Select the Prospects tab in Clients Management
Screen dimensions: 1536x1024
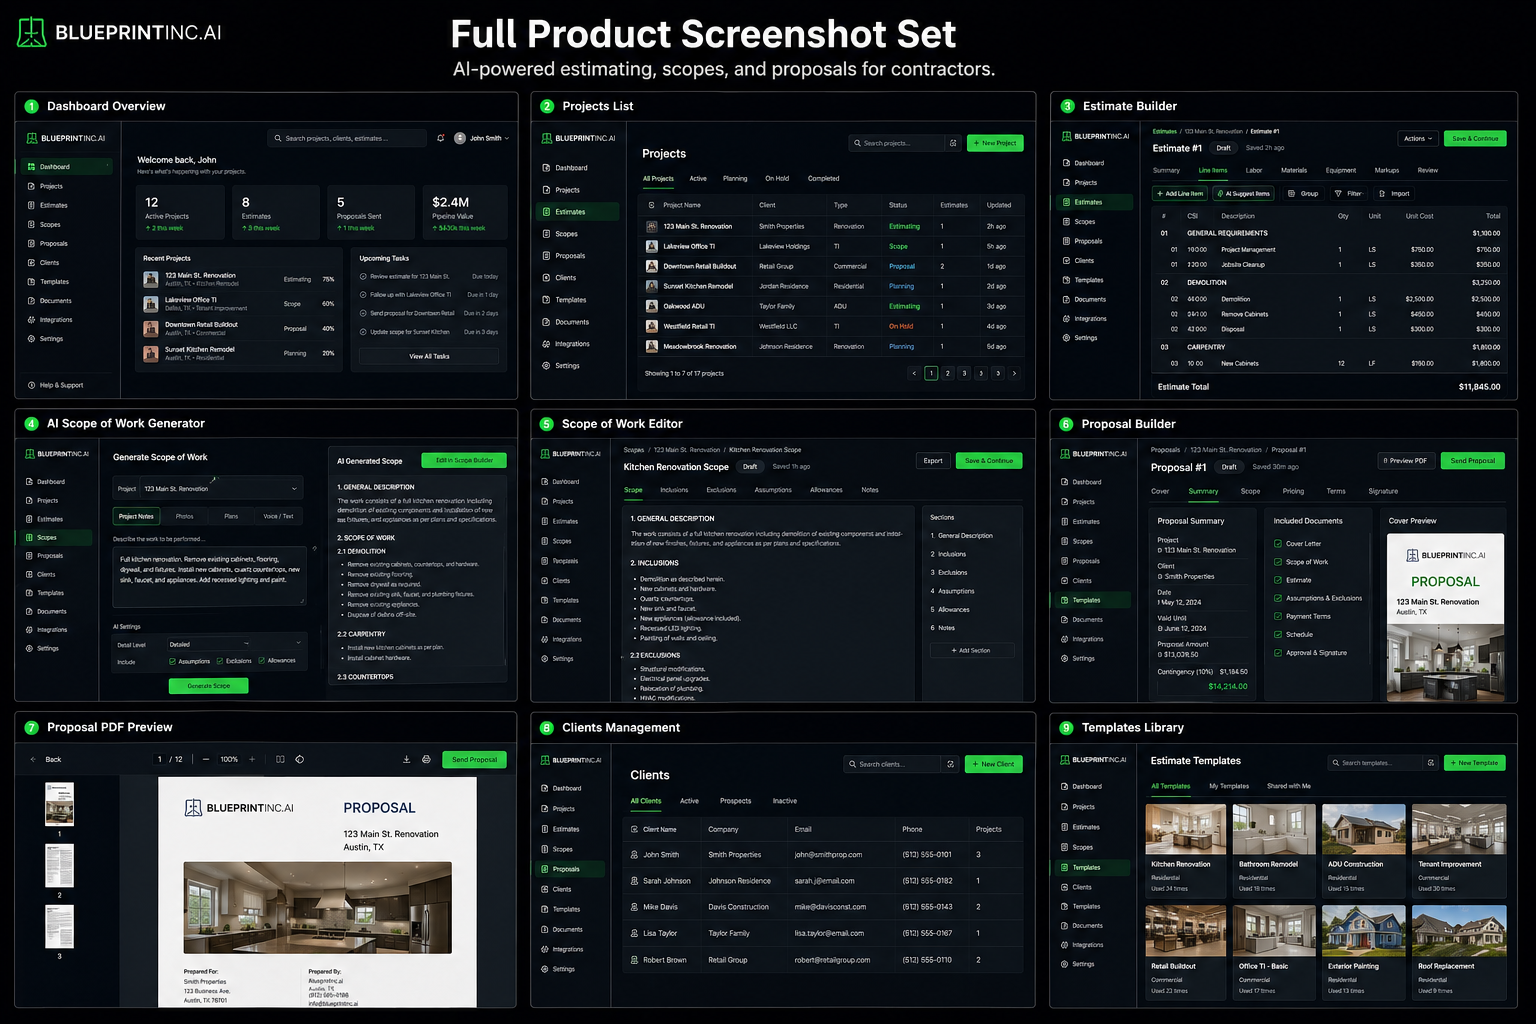pyautogui.click(x=735, y=801)
